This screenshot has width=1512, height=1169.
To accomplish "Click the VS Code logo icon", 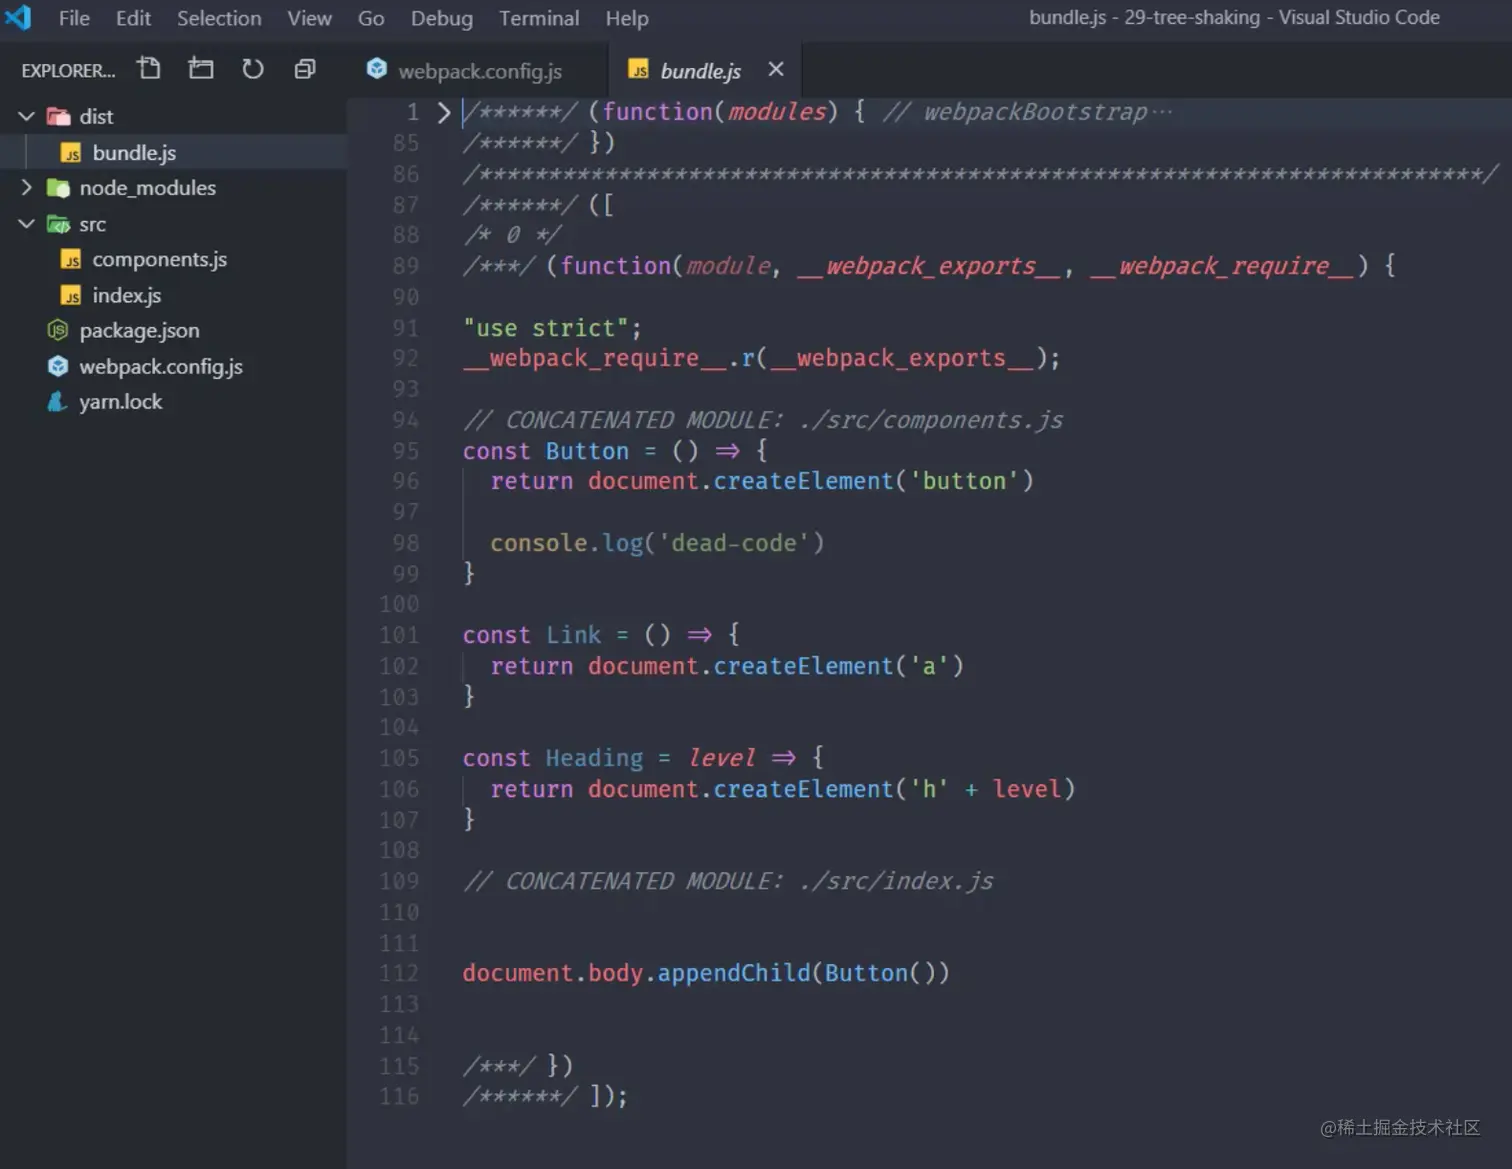I will tap(19, 17).
